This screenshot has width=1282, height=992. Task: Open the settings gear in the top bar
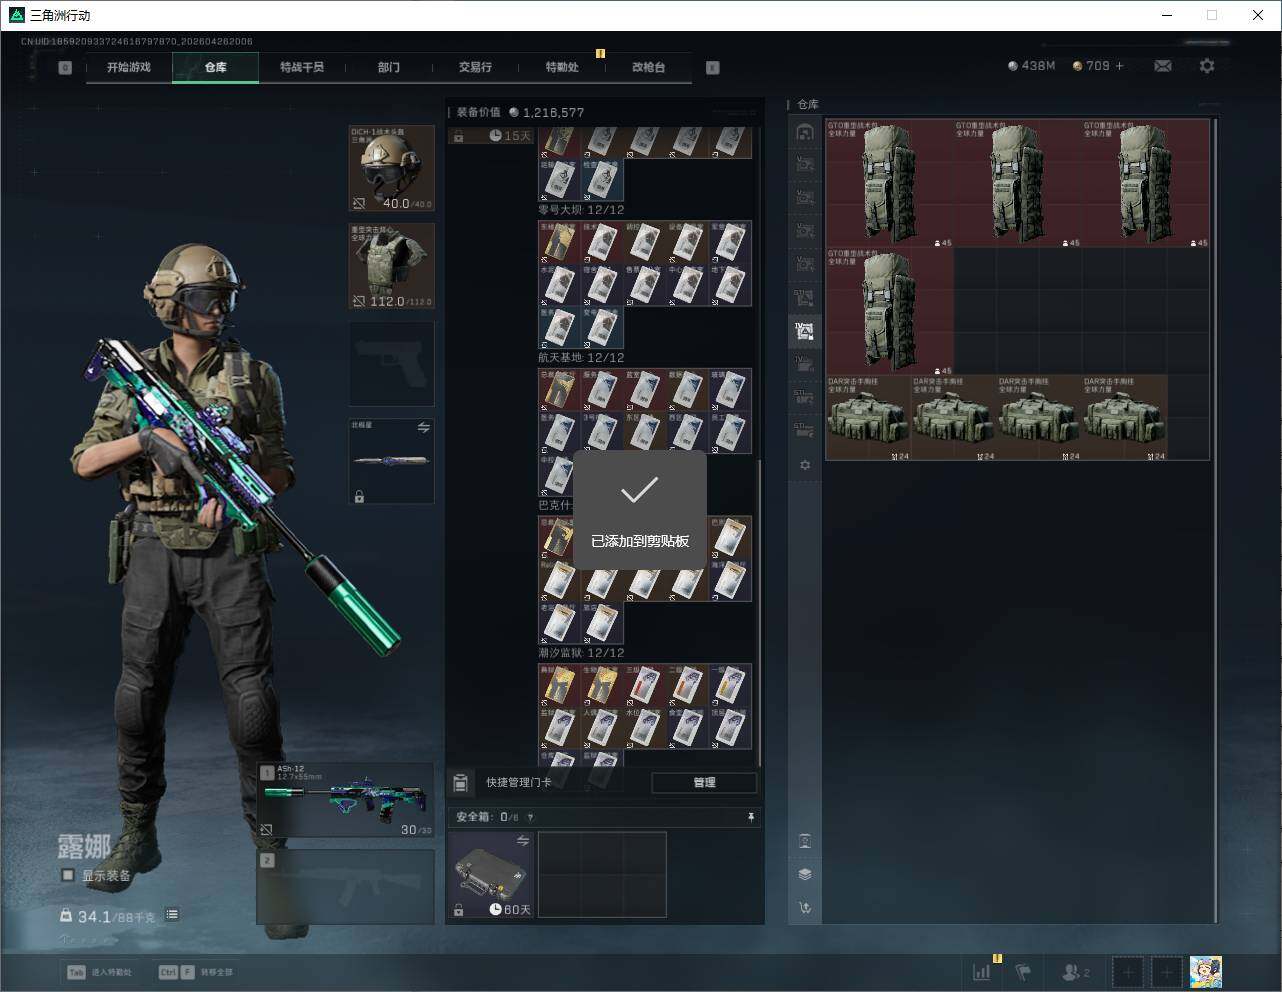pos(1207,66)
